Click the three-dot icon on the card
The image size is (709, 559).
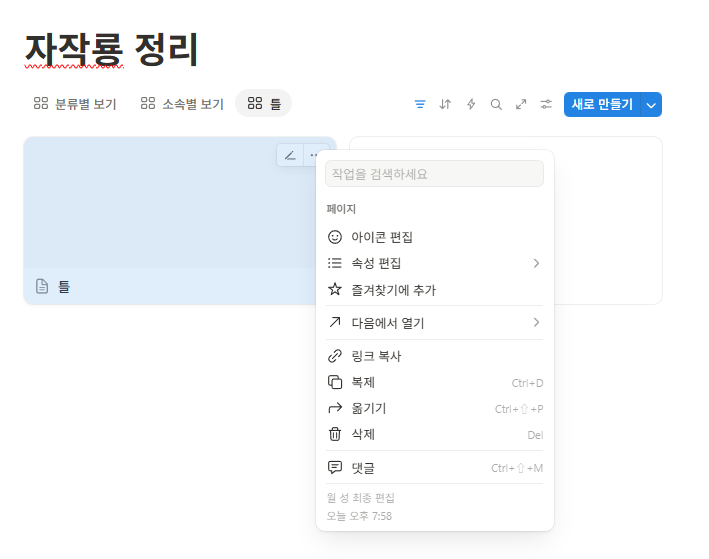(x=315, y=155)
